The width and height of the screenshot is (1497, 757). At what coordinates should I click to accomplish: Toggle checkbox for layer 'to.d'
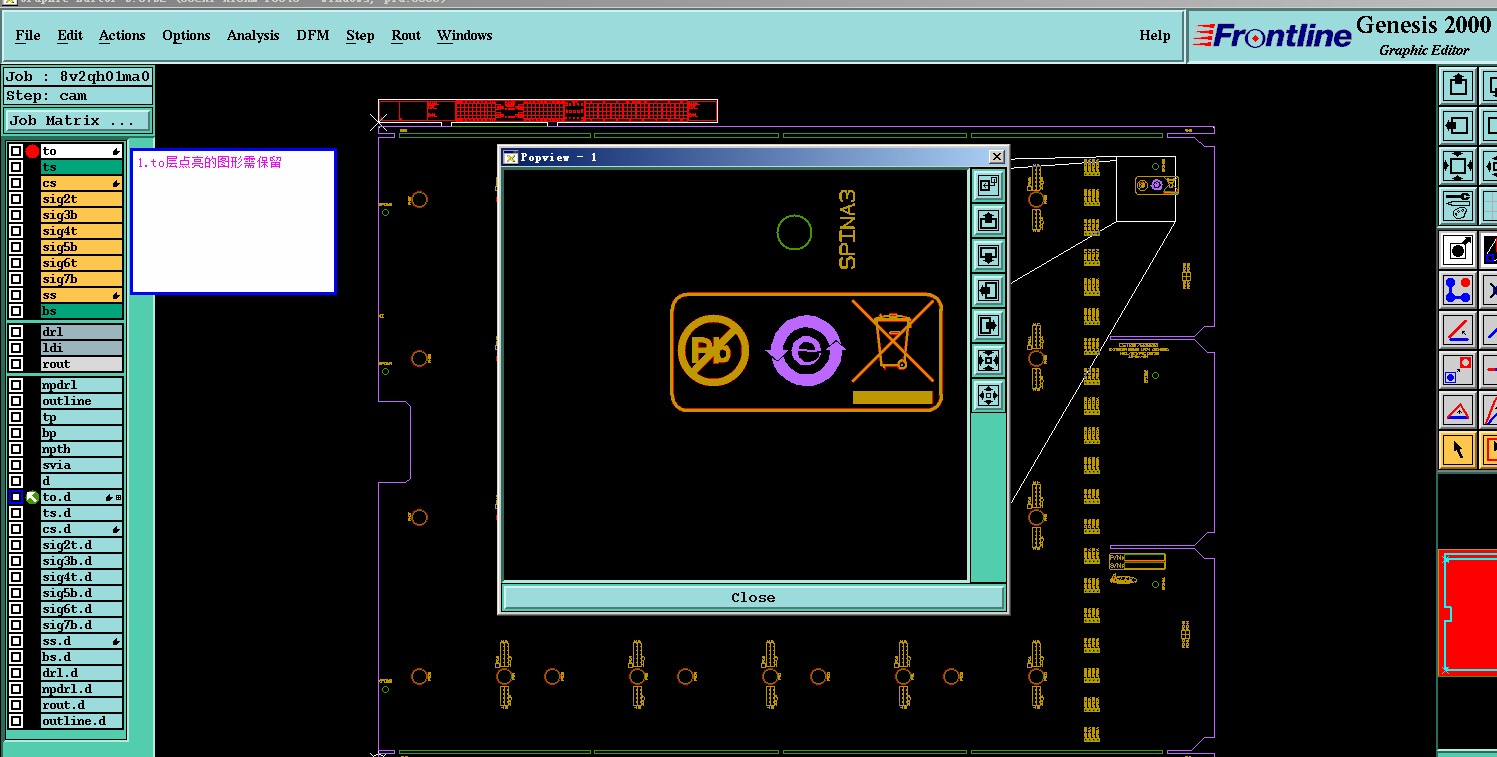click(16, 497)
